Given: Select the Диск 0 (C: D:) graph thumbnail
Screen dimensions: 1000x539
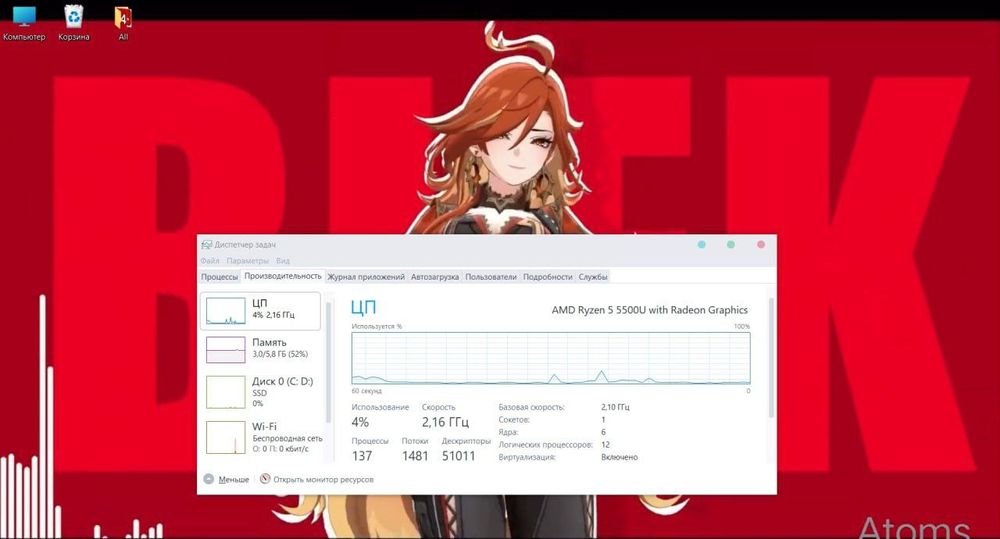Looking at the screenshot, I should pyautogui.click(x=226, y=392).
